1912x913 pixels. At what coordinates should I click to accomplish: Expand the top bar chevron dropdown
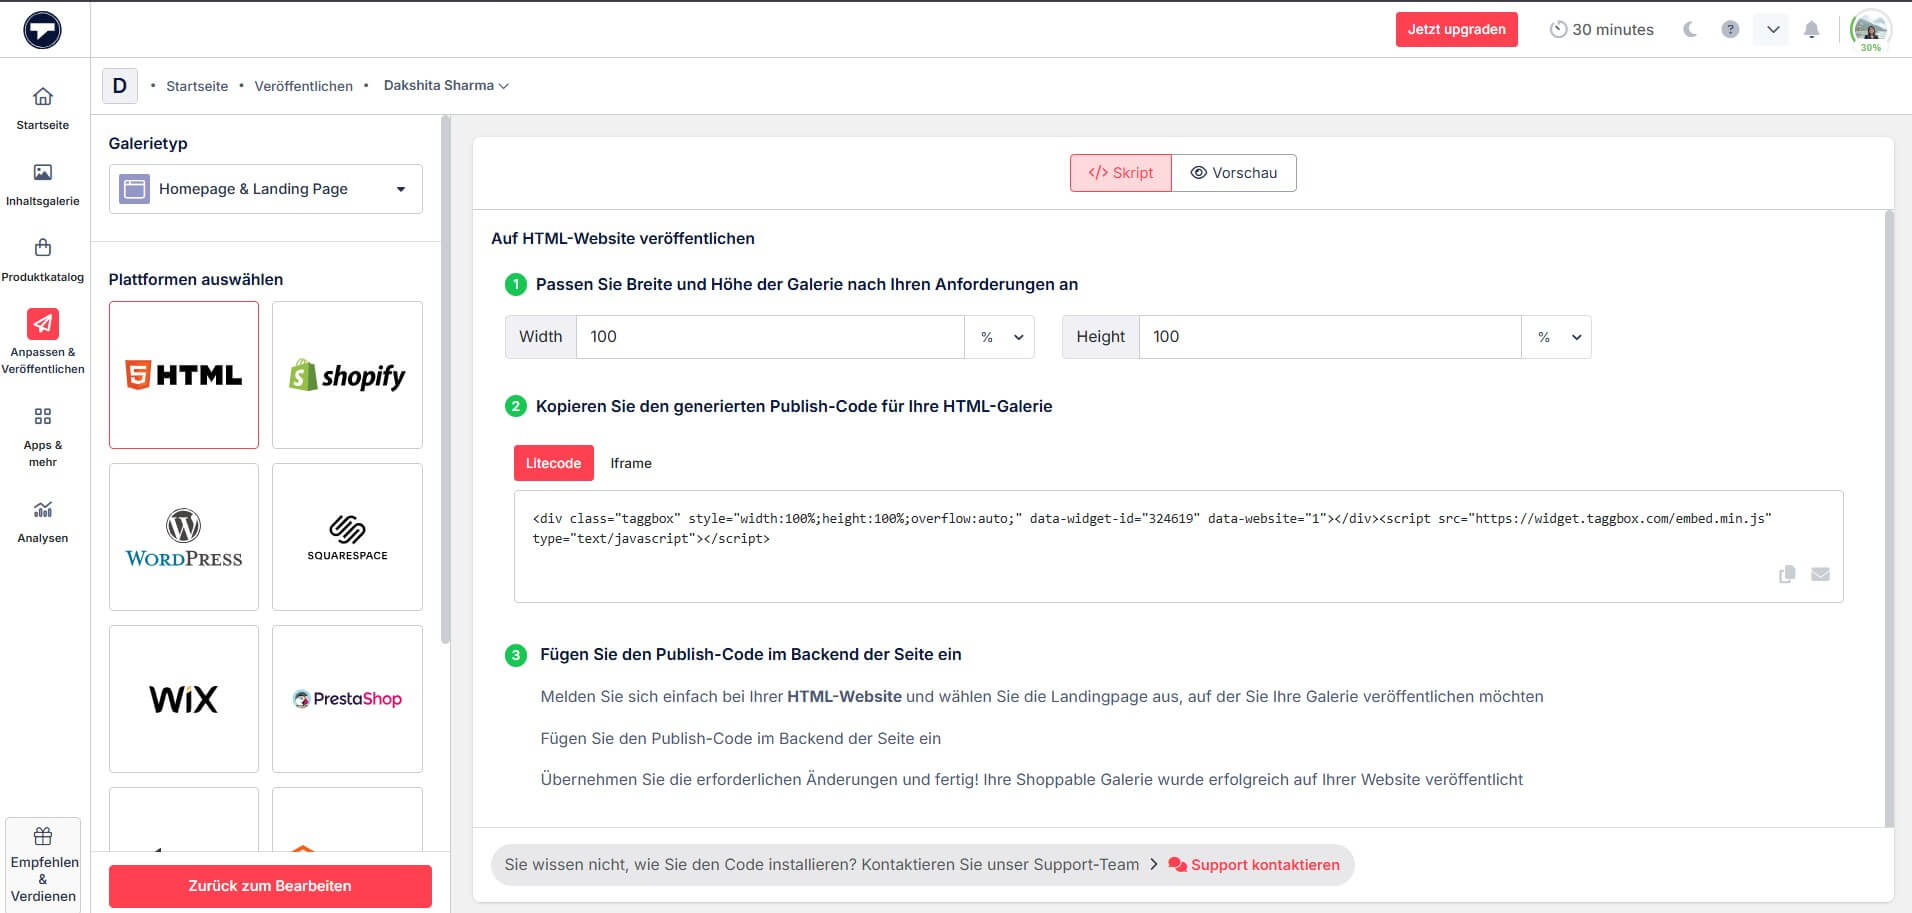click(1772, 30)
